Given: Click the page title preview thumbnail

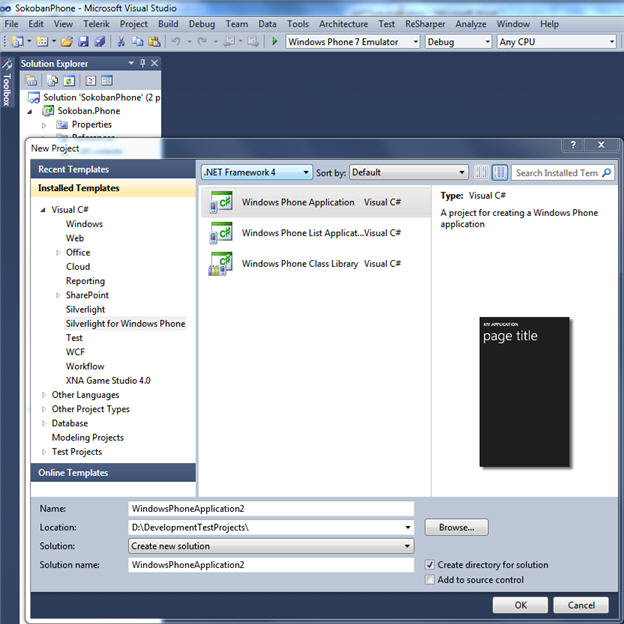Looking at the screenshot, I should pos(524,392).
